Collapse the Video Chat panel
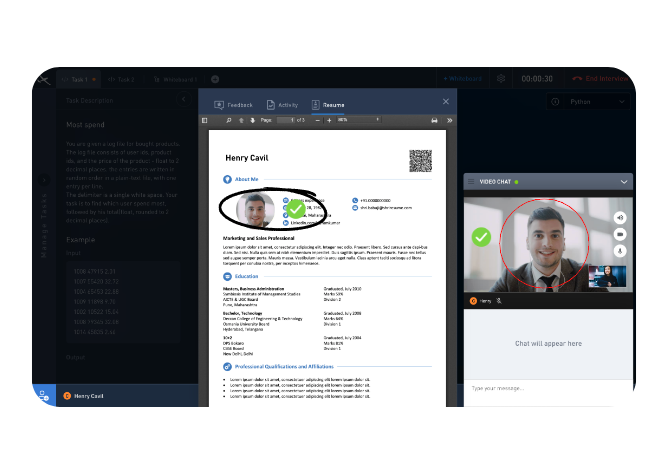This screenshot has width=668, height=474. coord(624,182)
